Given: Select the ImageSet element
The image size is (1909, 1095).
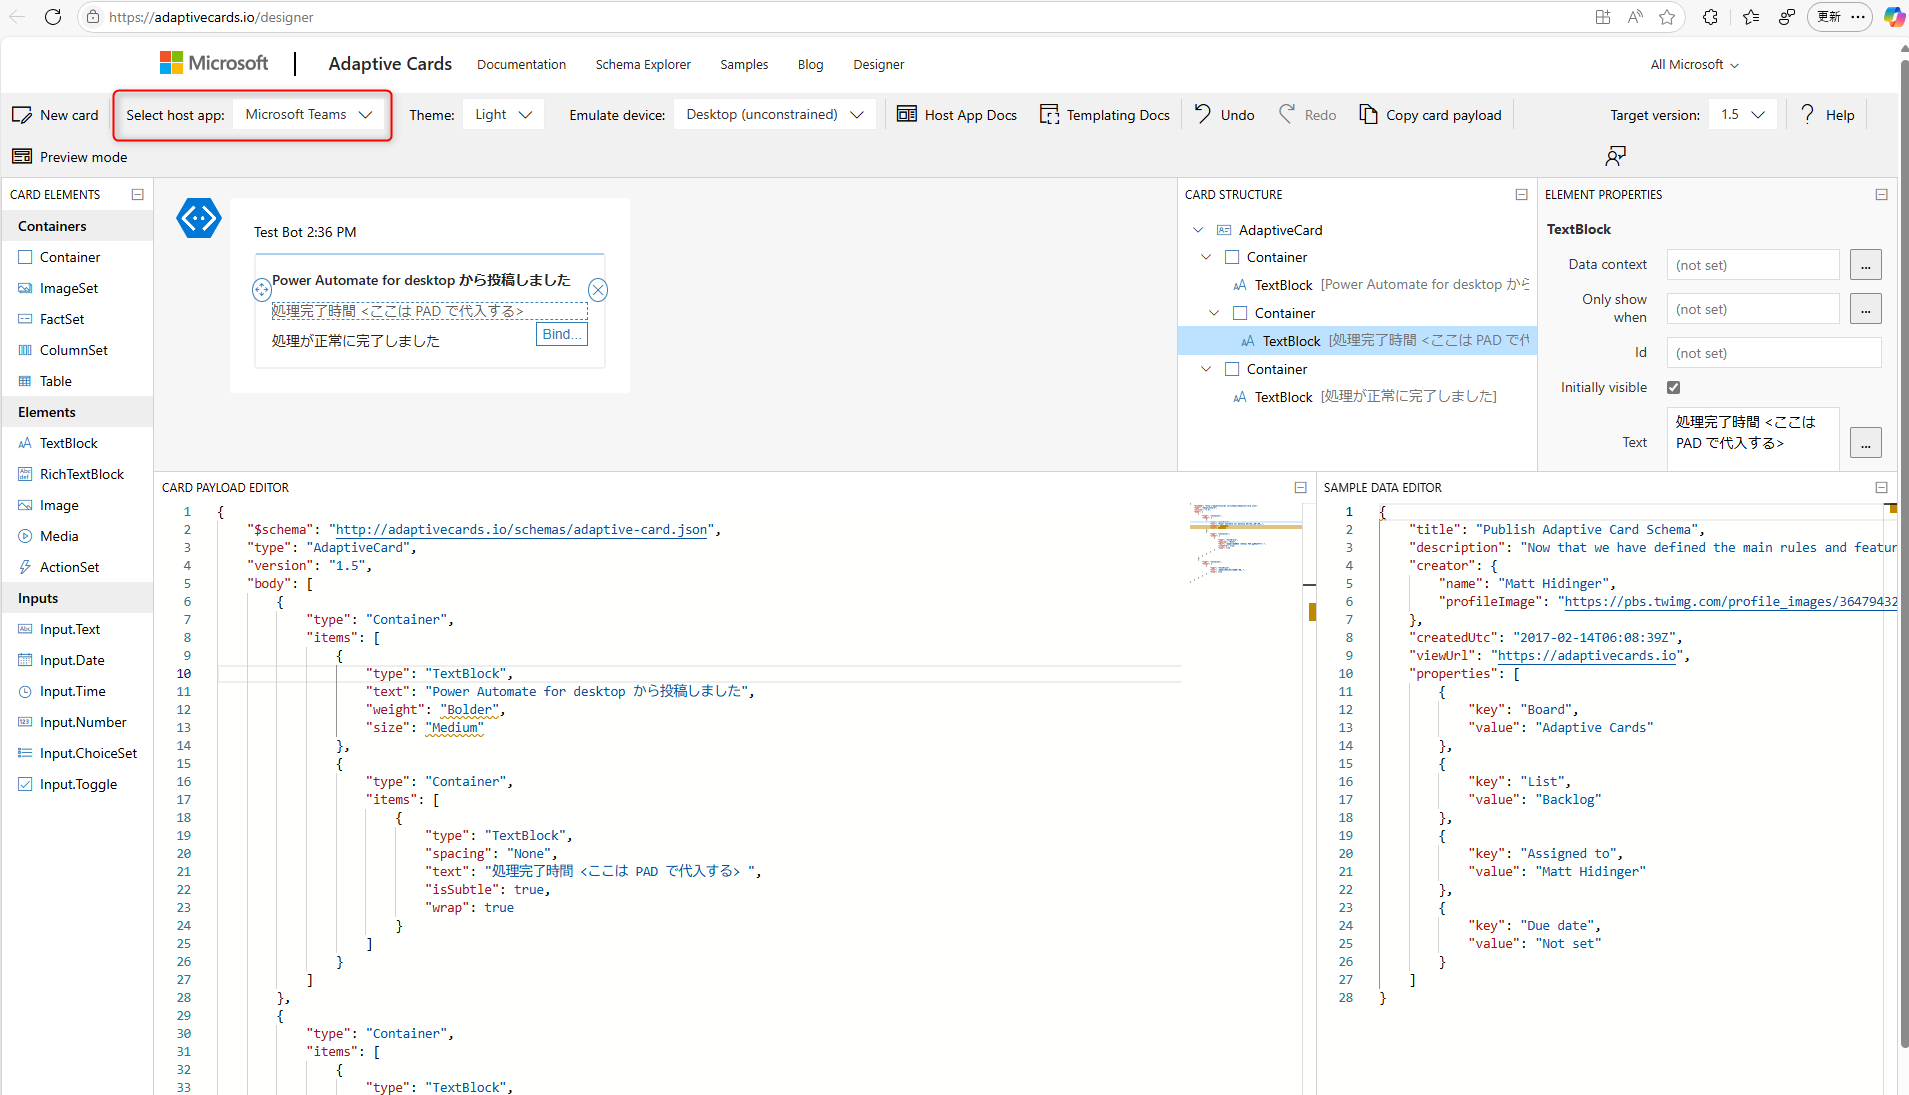Looking at the screenshot, I should click(77, 288).
